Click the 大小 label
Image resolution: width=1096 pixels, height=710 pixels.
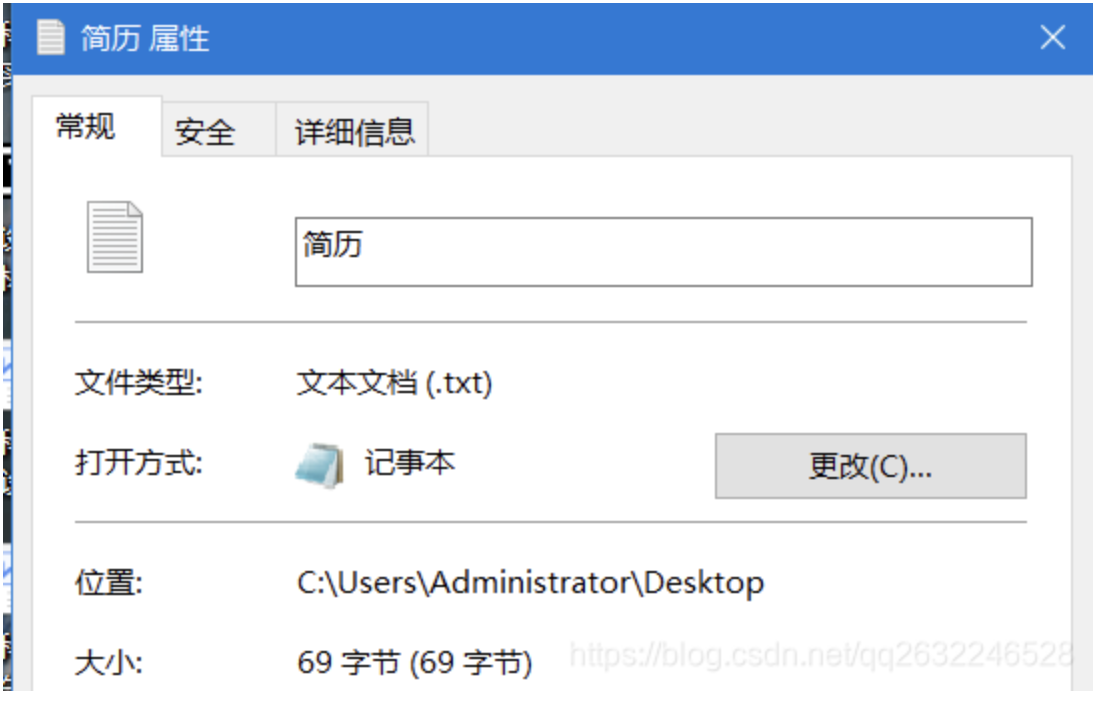(x=109, y=662)
